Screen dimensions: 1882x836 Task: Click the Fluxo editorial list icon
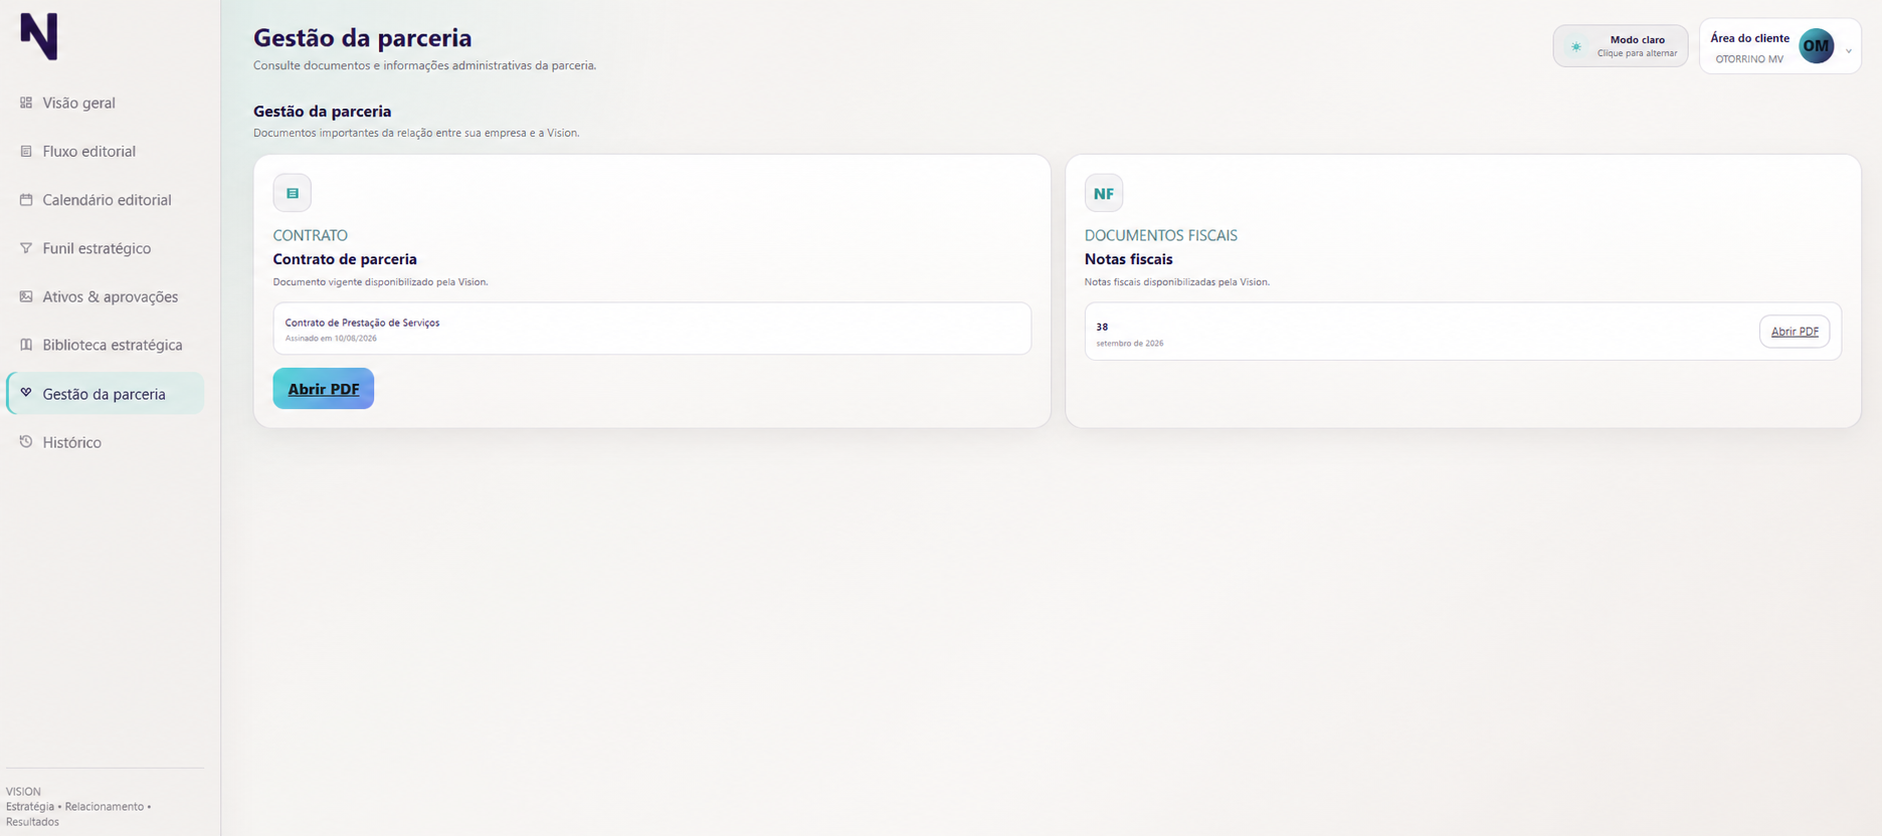coord(26,151)
